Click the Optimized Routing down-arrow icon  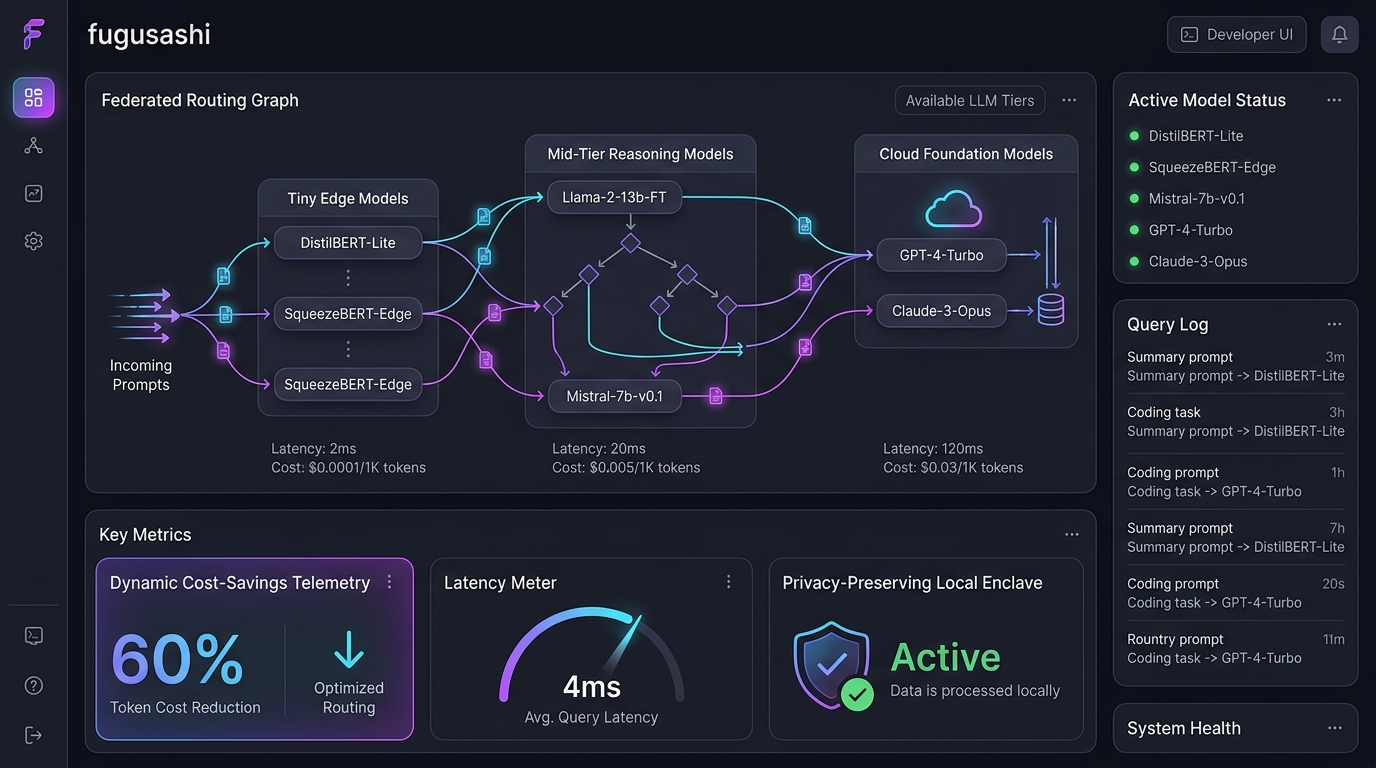tap(349, 649)
